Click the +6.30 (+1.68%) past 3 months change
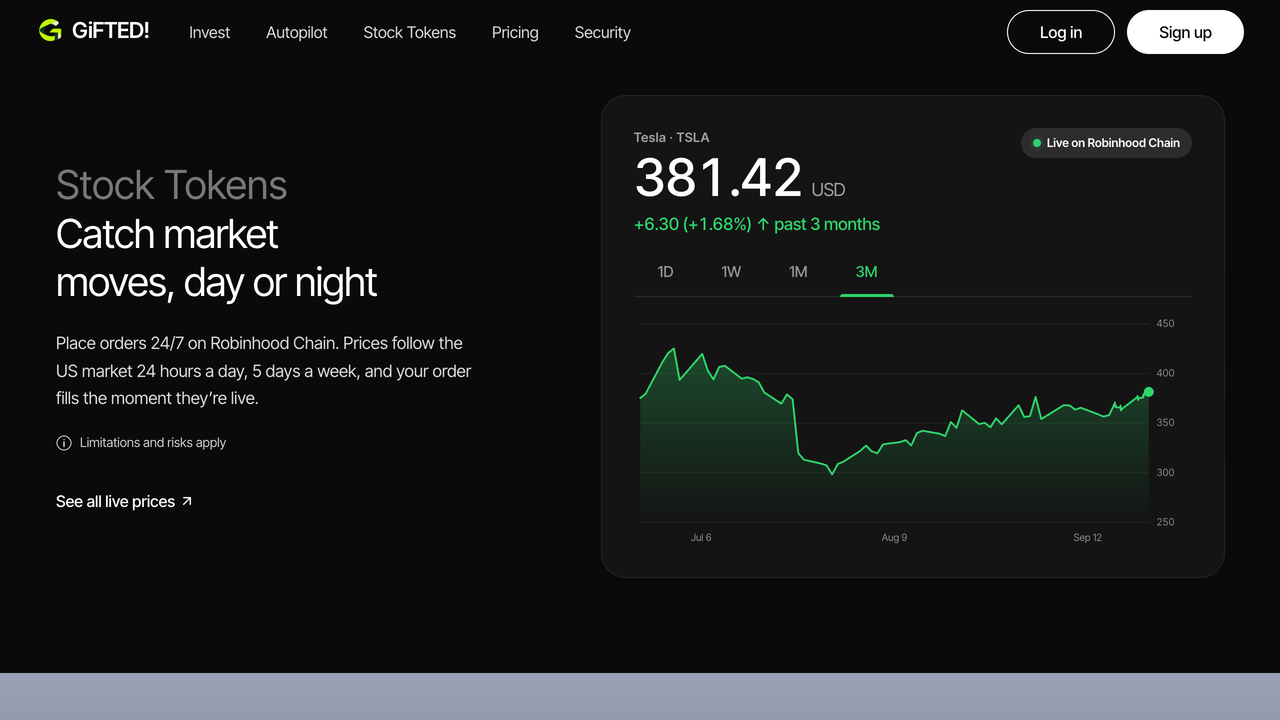Screen dimensions: 1280x720 click(757, 224)
